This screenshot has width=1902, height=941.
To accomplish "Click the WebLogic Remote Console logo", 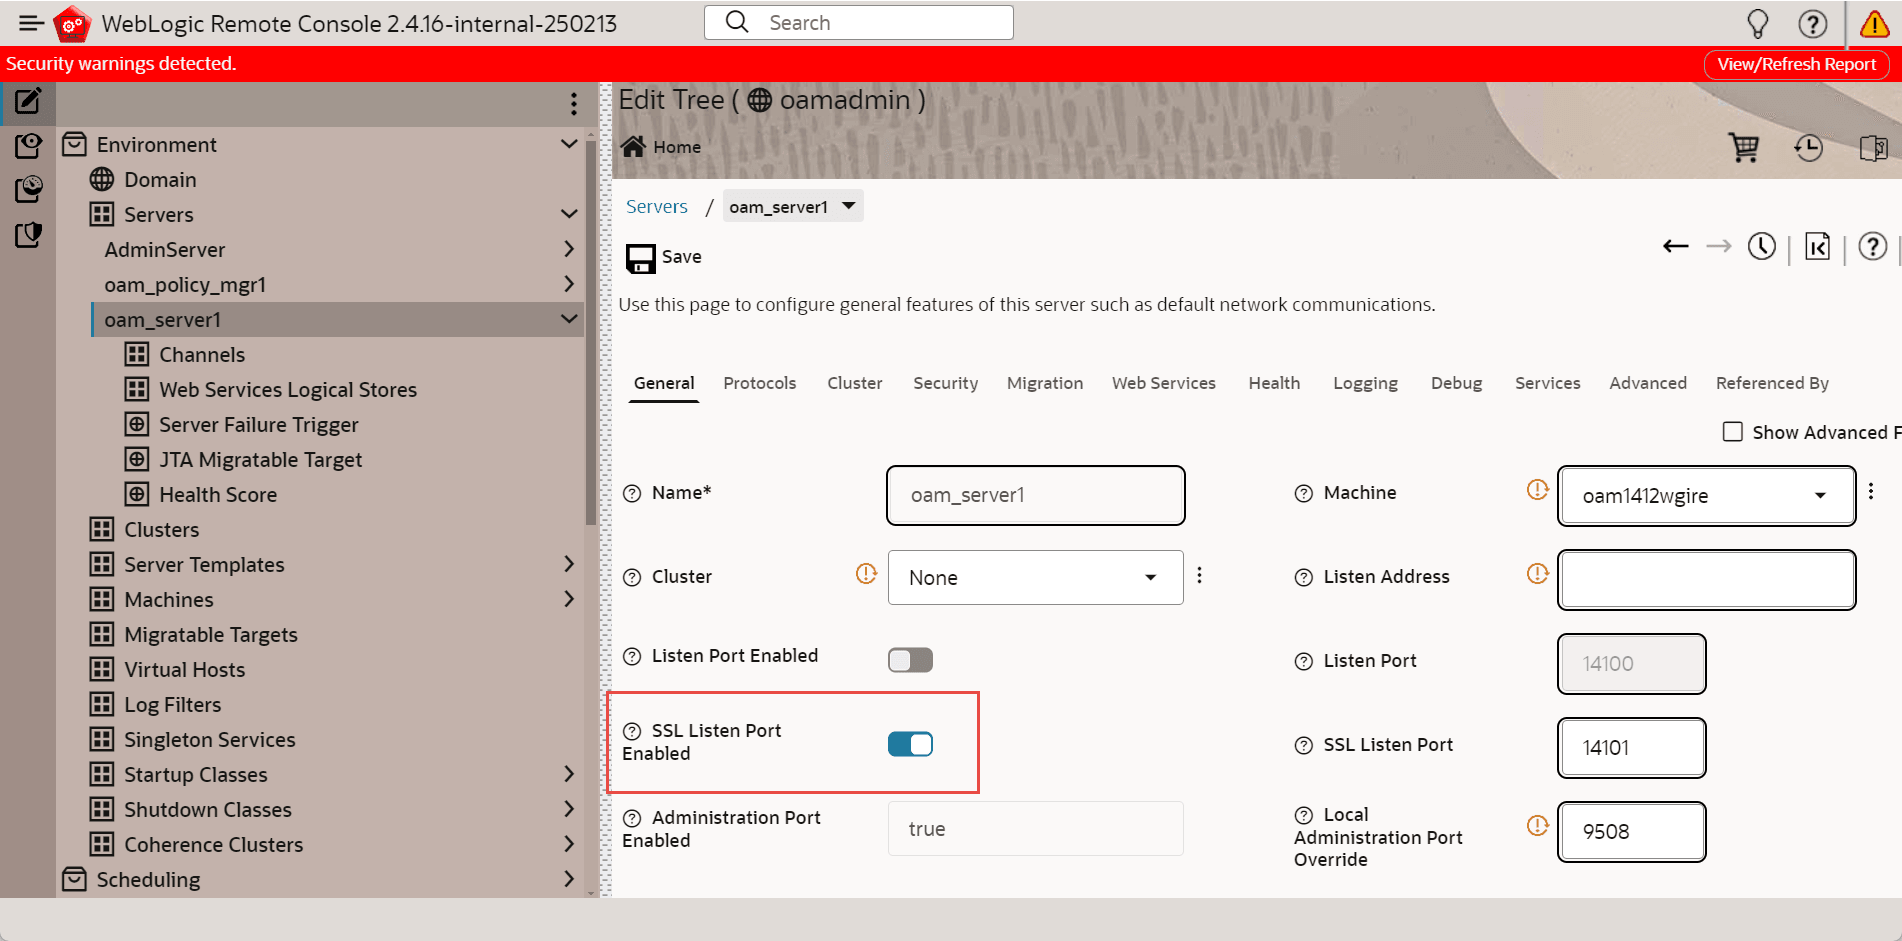I will (72, 24).
